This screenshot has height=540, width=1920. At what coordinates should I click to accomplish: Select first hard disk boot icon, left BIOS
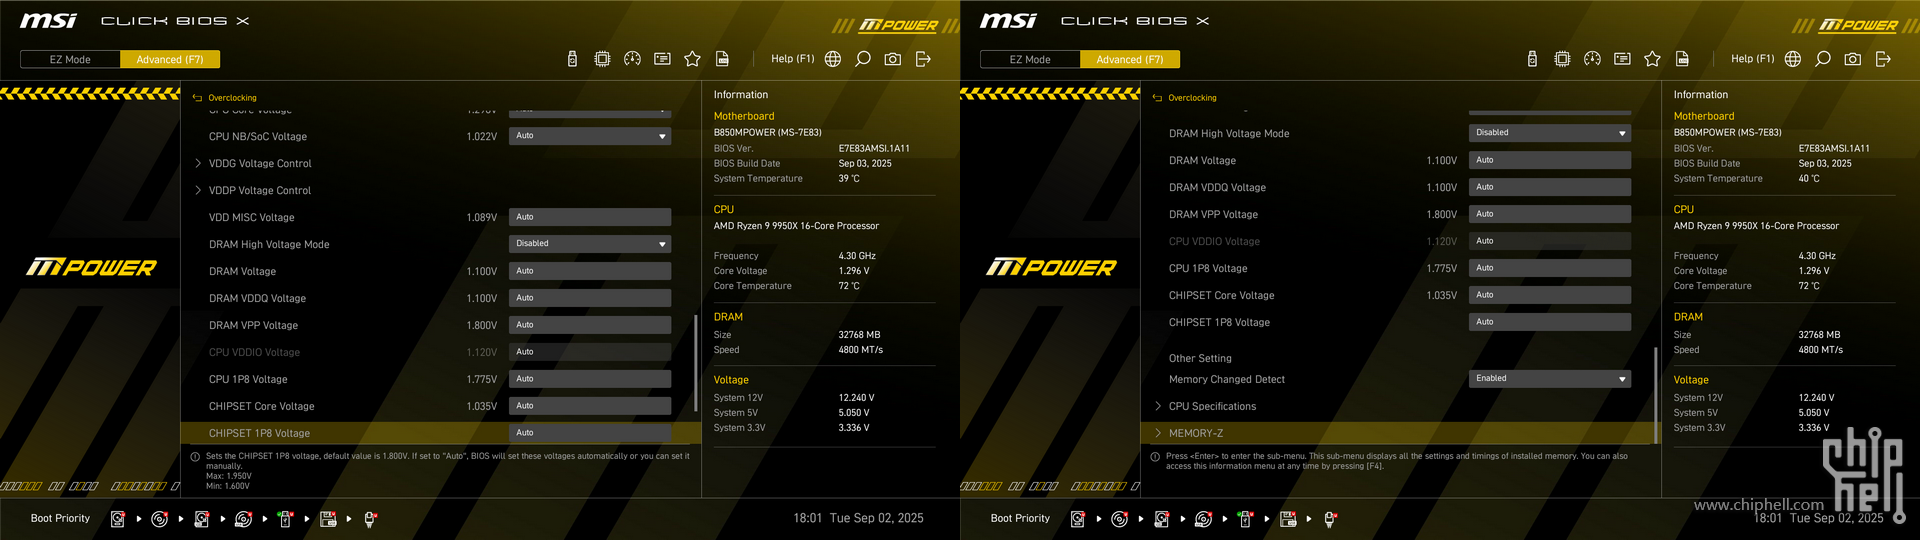[x=118, y=519]
